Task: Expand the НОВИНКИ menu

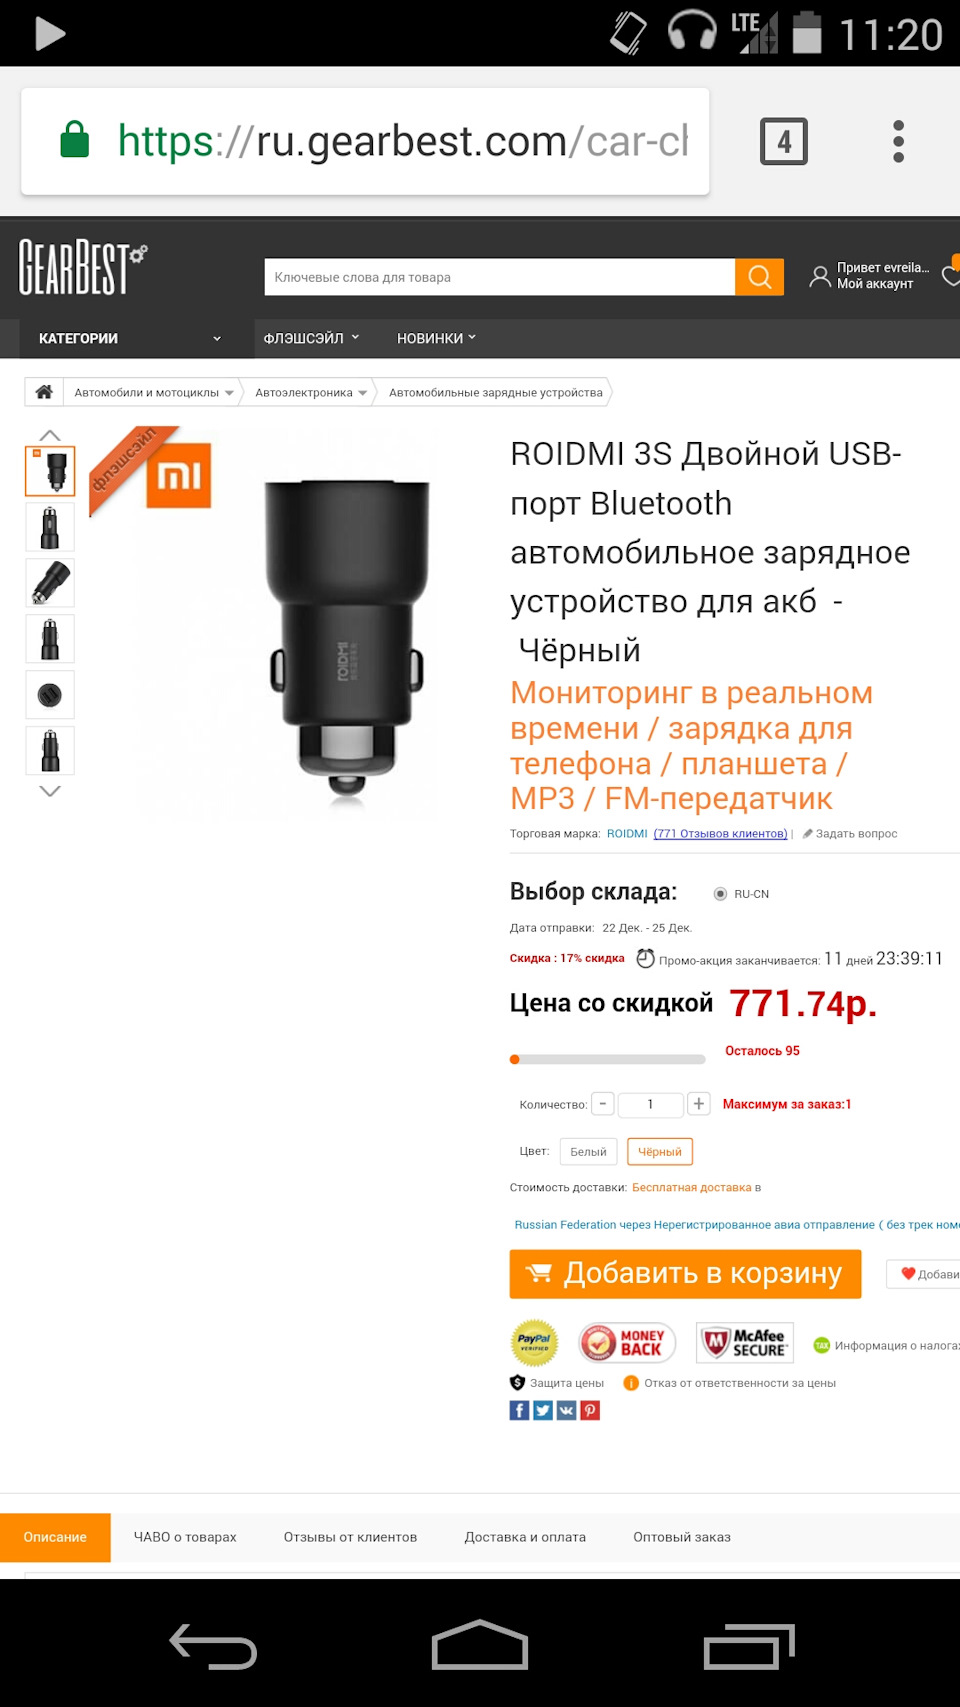Action: coord(436,338)
